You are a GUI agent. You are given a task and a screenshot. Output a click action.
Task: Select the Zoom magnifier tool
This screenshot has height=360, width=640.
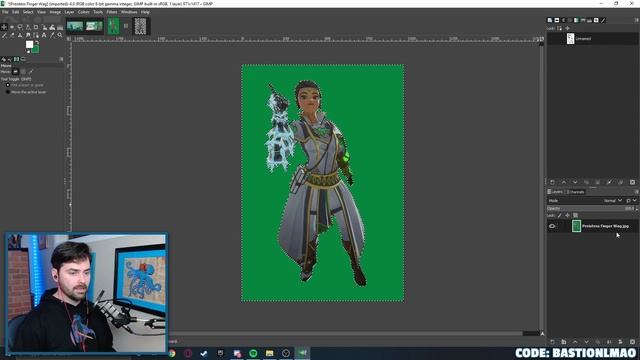point(60,36)
